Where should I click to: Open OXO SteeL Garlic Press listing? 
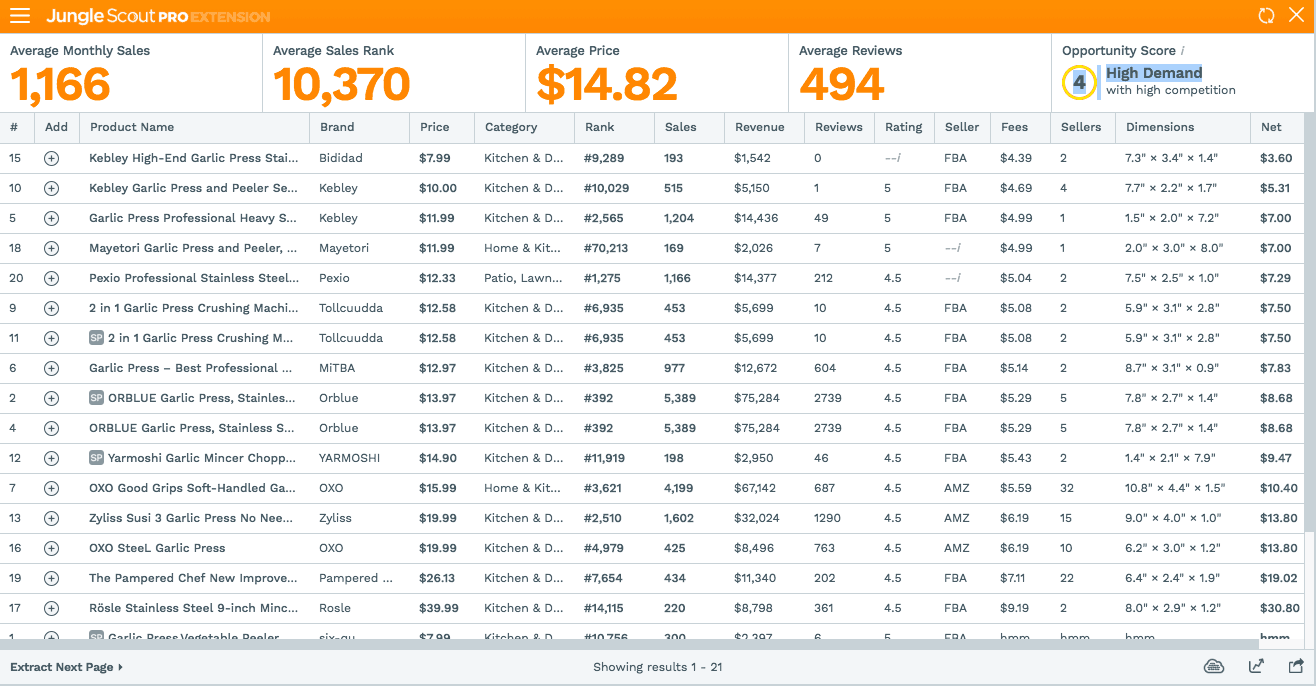[x=157, y=548]
